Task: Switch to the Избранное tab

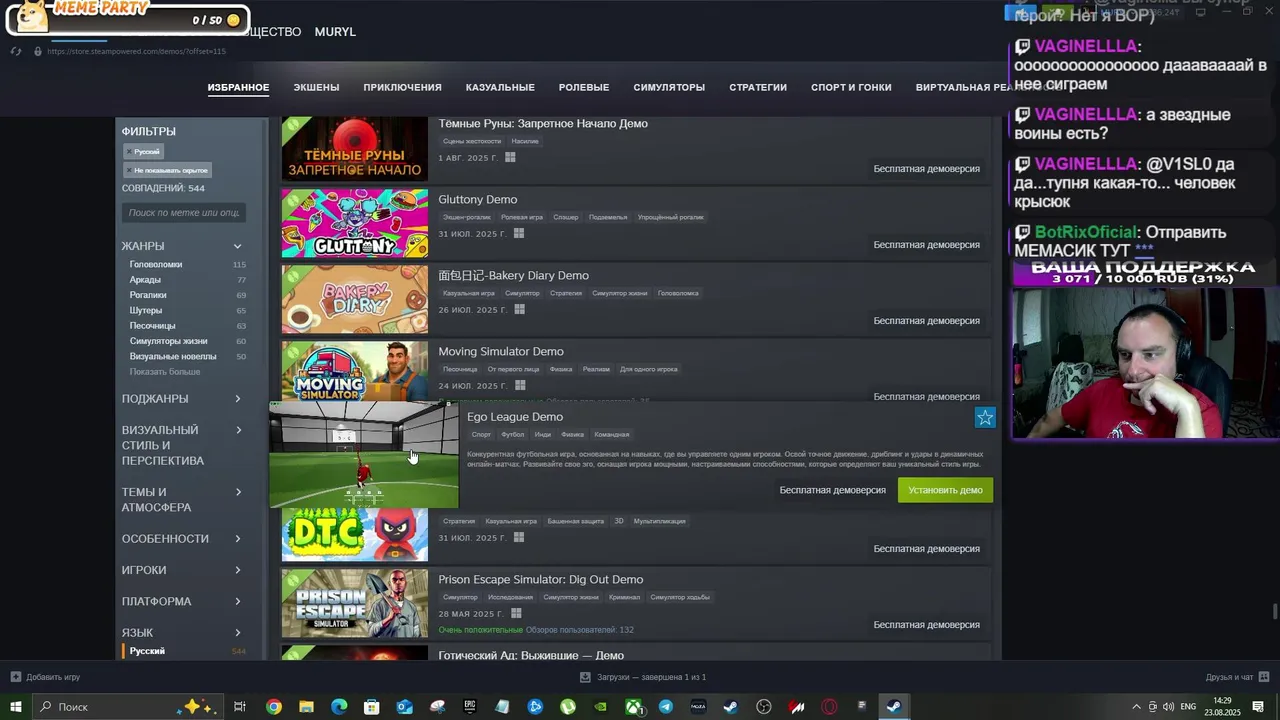Action: tap(238, 87)
